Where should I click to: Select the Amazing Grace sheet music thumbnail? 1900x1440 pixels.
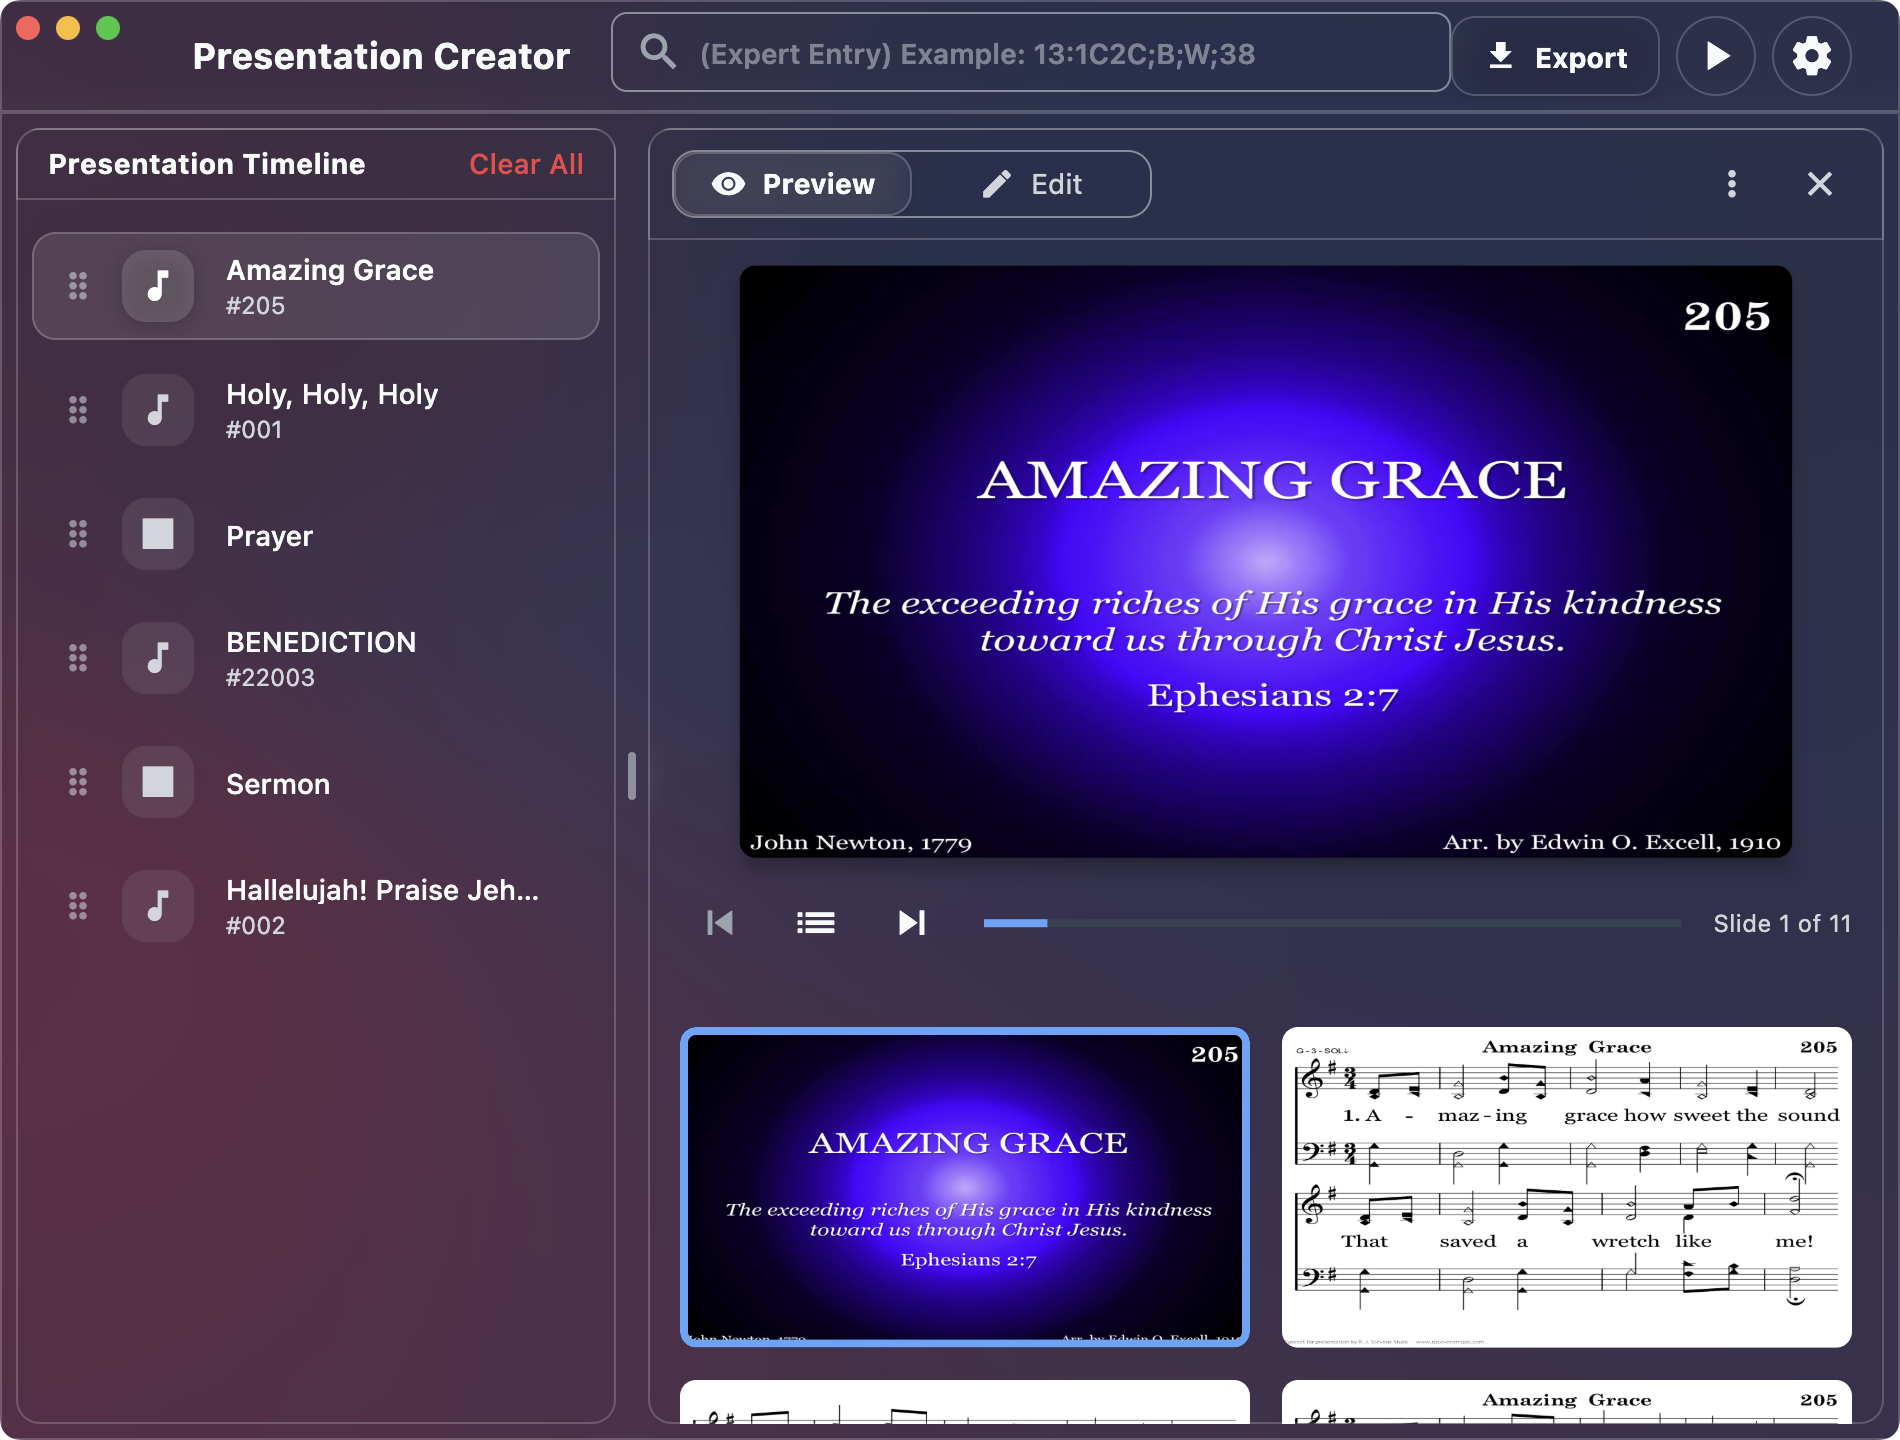click(1565, 1187)
